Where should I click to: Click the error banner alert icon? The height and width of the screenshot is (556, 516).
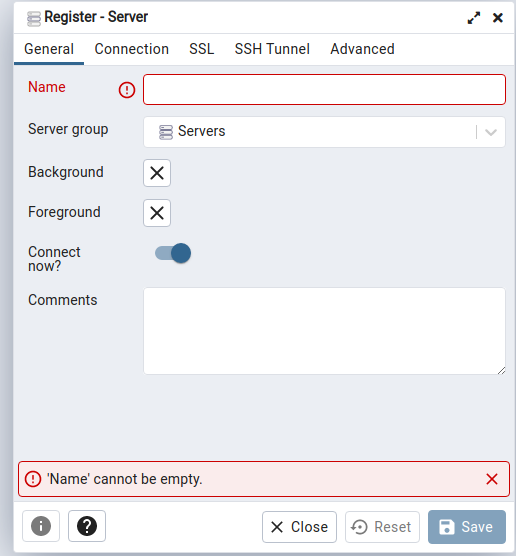click(33, 479)
